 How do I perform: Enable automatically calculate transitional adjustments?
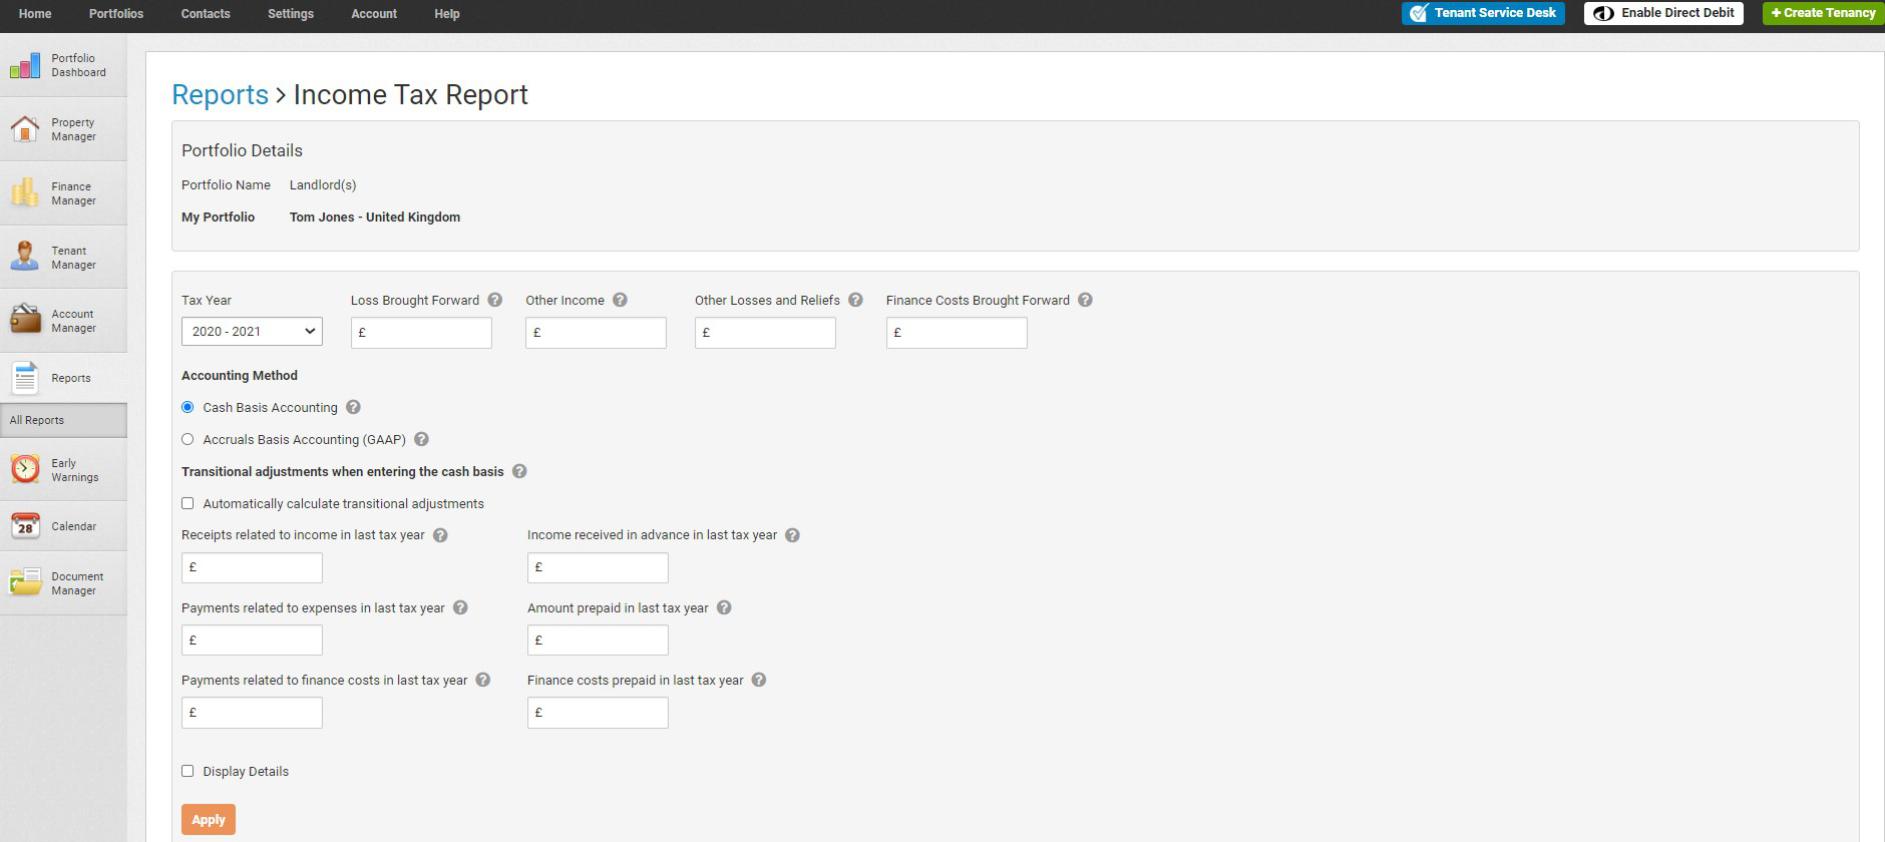point(187,503)
